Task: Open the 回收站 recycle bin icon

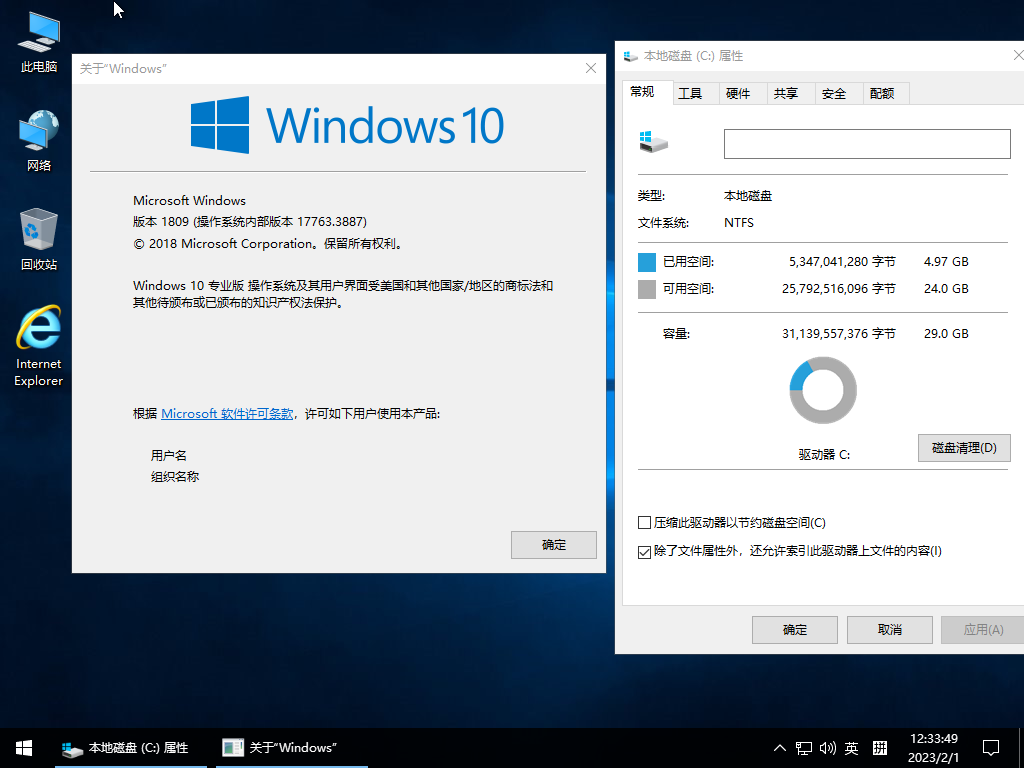Action: (39, 239)
